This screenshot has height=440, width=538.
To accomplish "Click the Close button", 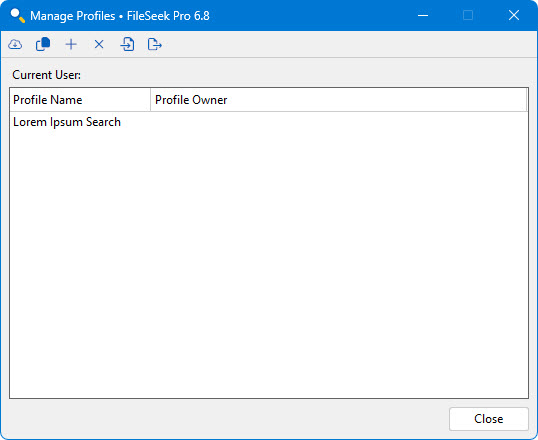I will pos(489,419).
